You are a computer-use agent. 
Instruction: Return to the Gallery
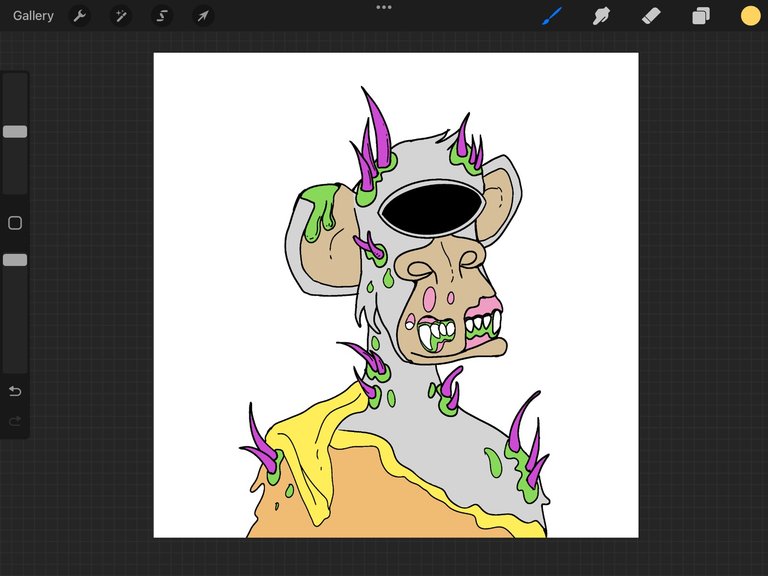coord(33,16)
